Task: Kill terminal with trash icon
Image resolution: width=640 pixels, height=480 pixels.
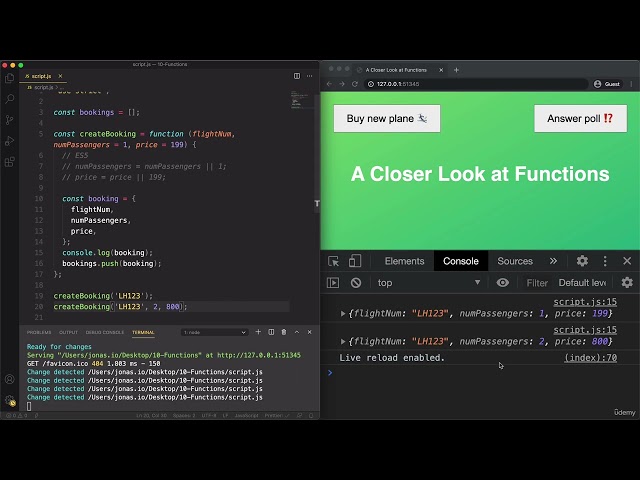Action: tap(284, 332)
